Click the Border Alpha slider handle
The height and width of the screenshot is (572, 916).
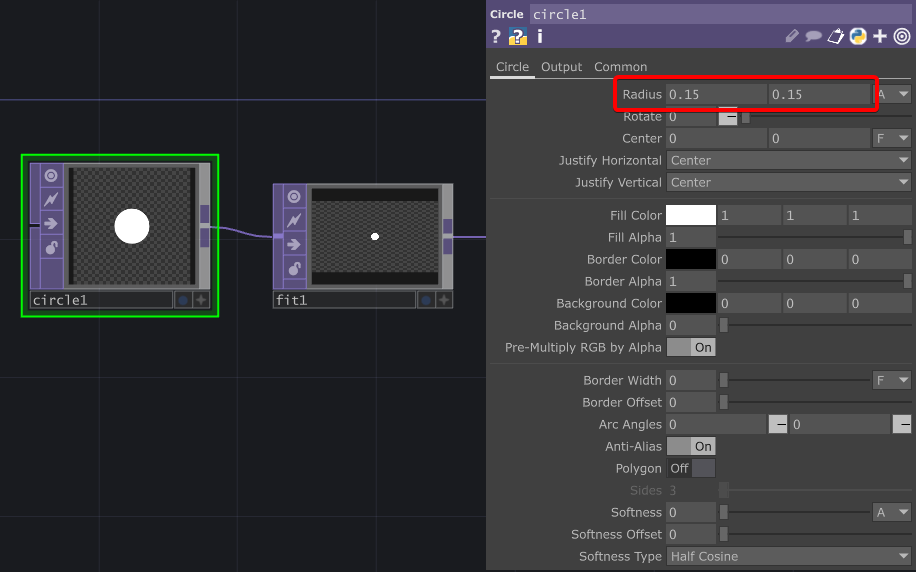907,282
